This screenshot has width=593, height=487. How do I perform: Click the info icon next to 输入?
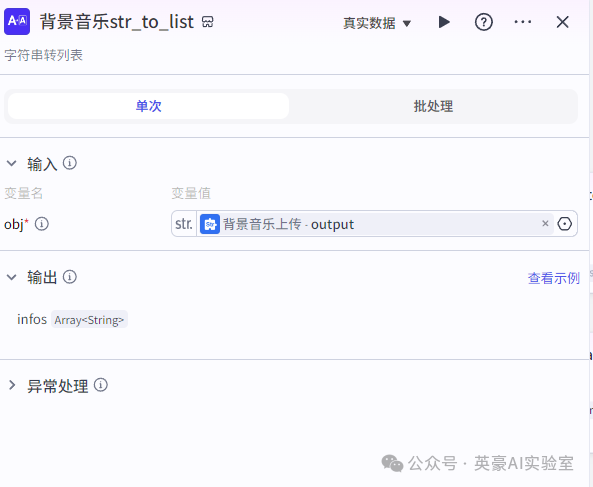click(x=70, y=163)
